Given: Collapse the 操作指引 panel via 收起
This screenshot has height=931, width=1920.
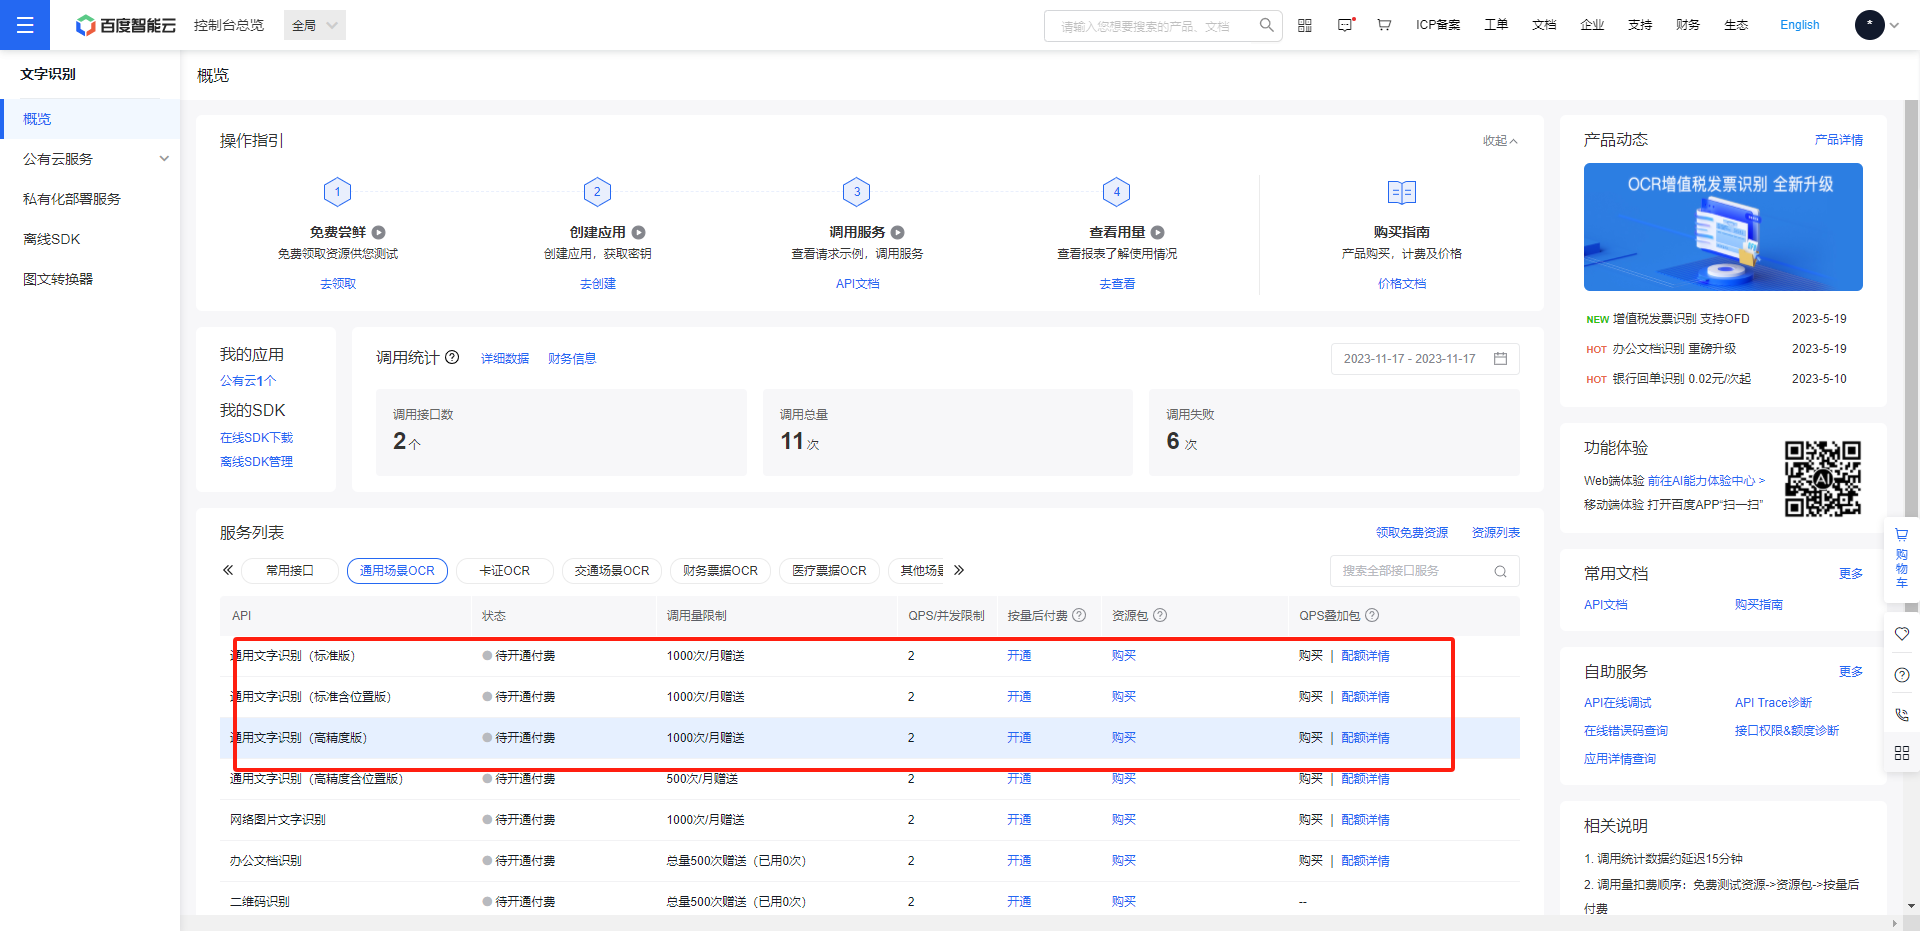Looking at the screenshot, I should 1500,141.
